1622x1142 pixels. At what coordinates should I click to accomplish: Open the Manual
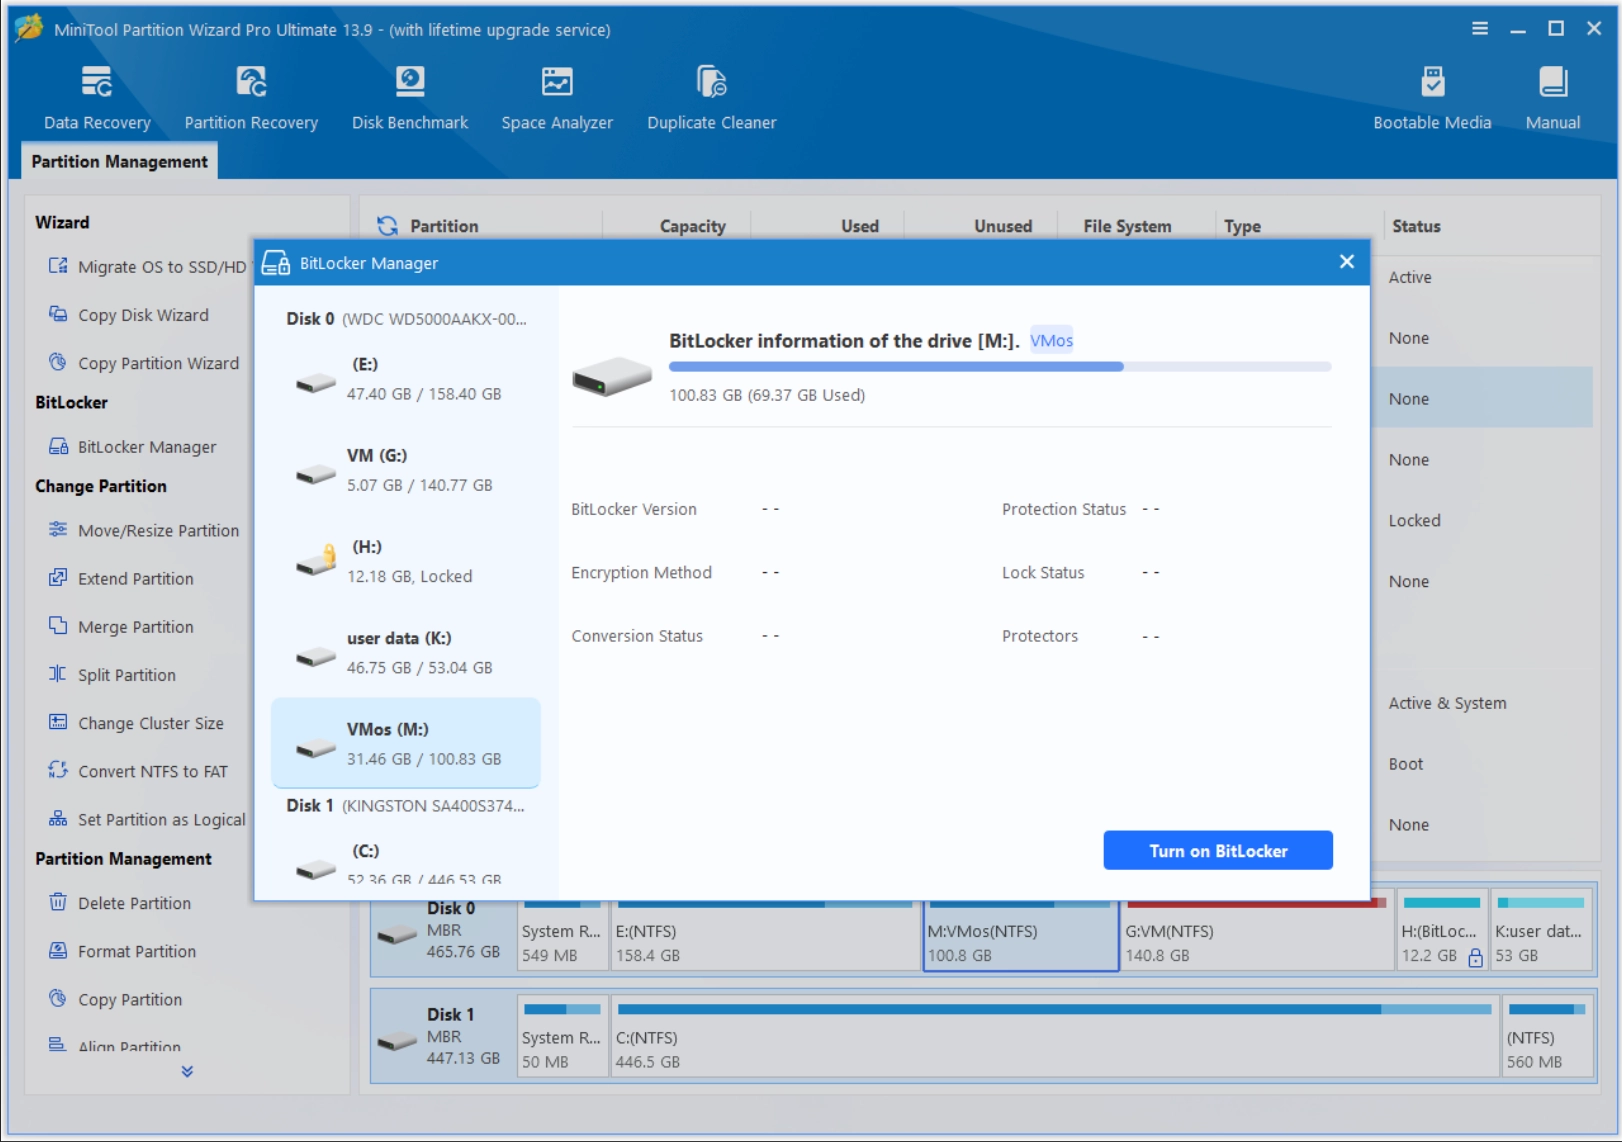[1553, 98]
